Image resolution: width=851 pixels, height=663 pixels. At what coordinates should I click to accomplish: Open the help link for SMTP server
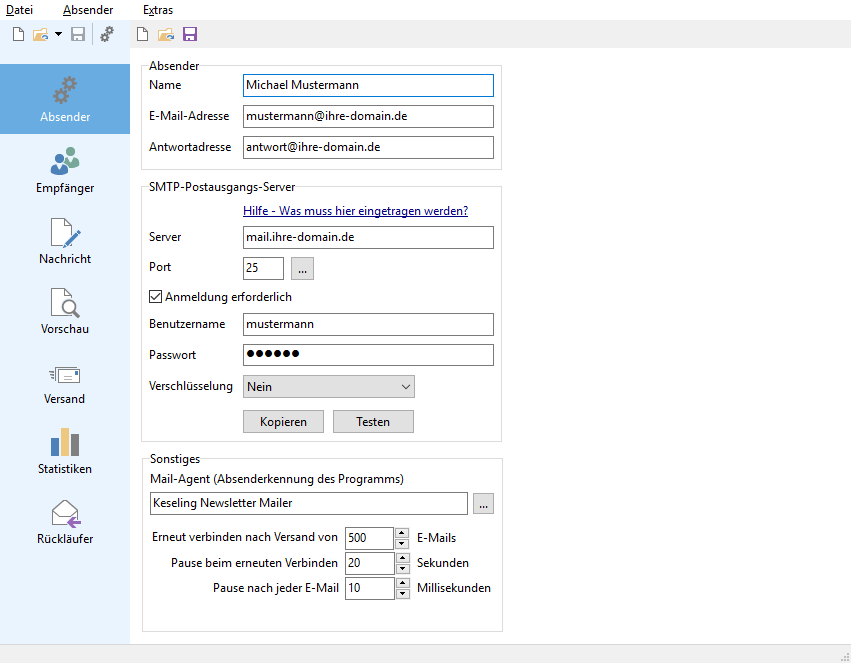click(355, 211)
